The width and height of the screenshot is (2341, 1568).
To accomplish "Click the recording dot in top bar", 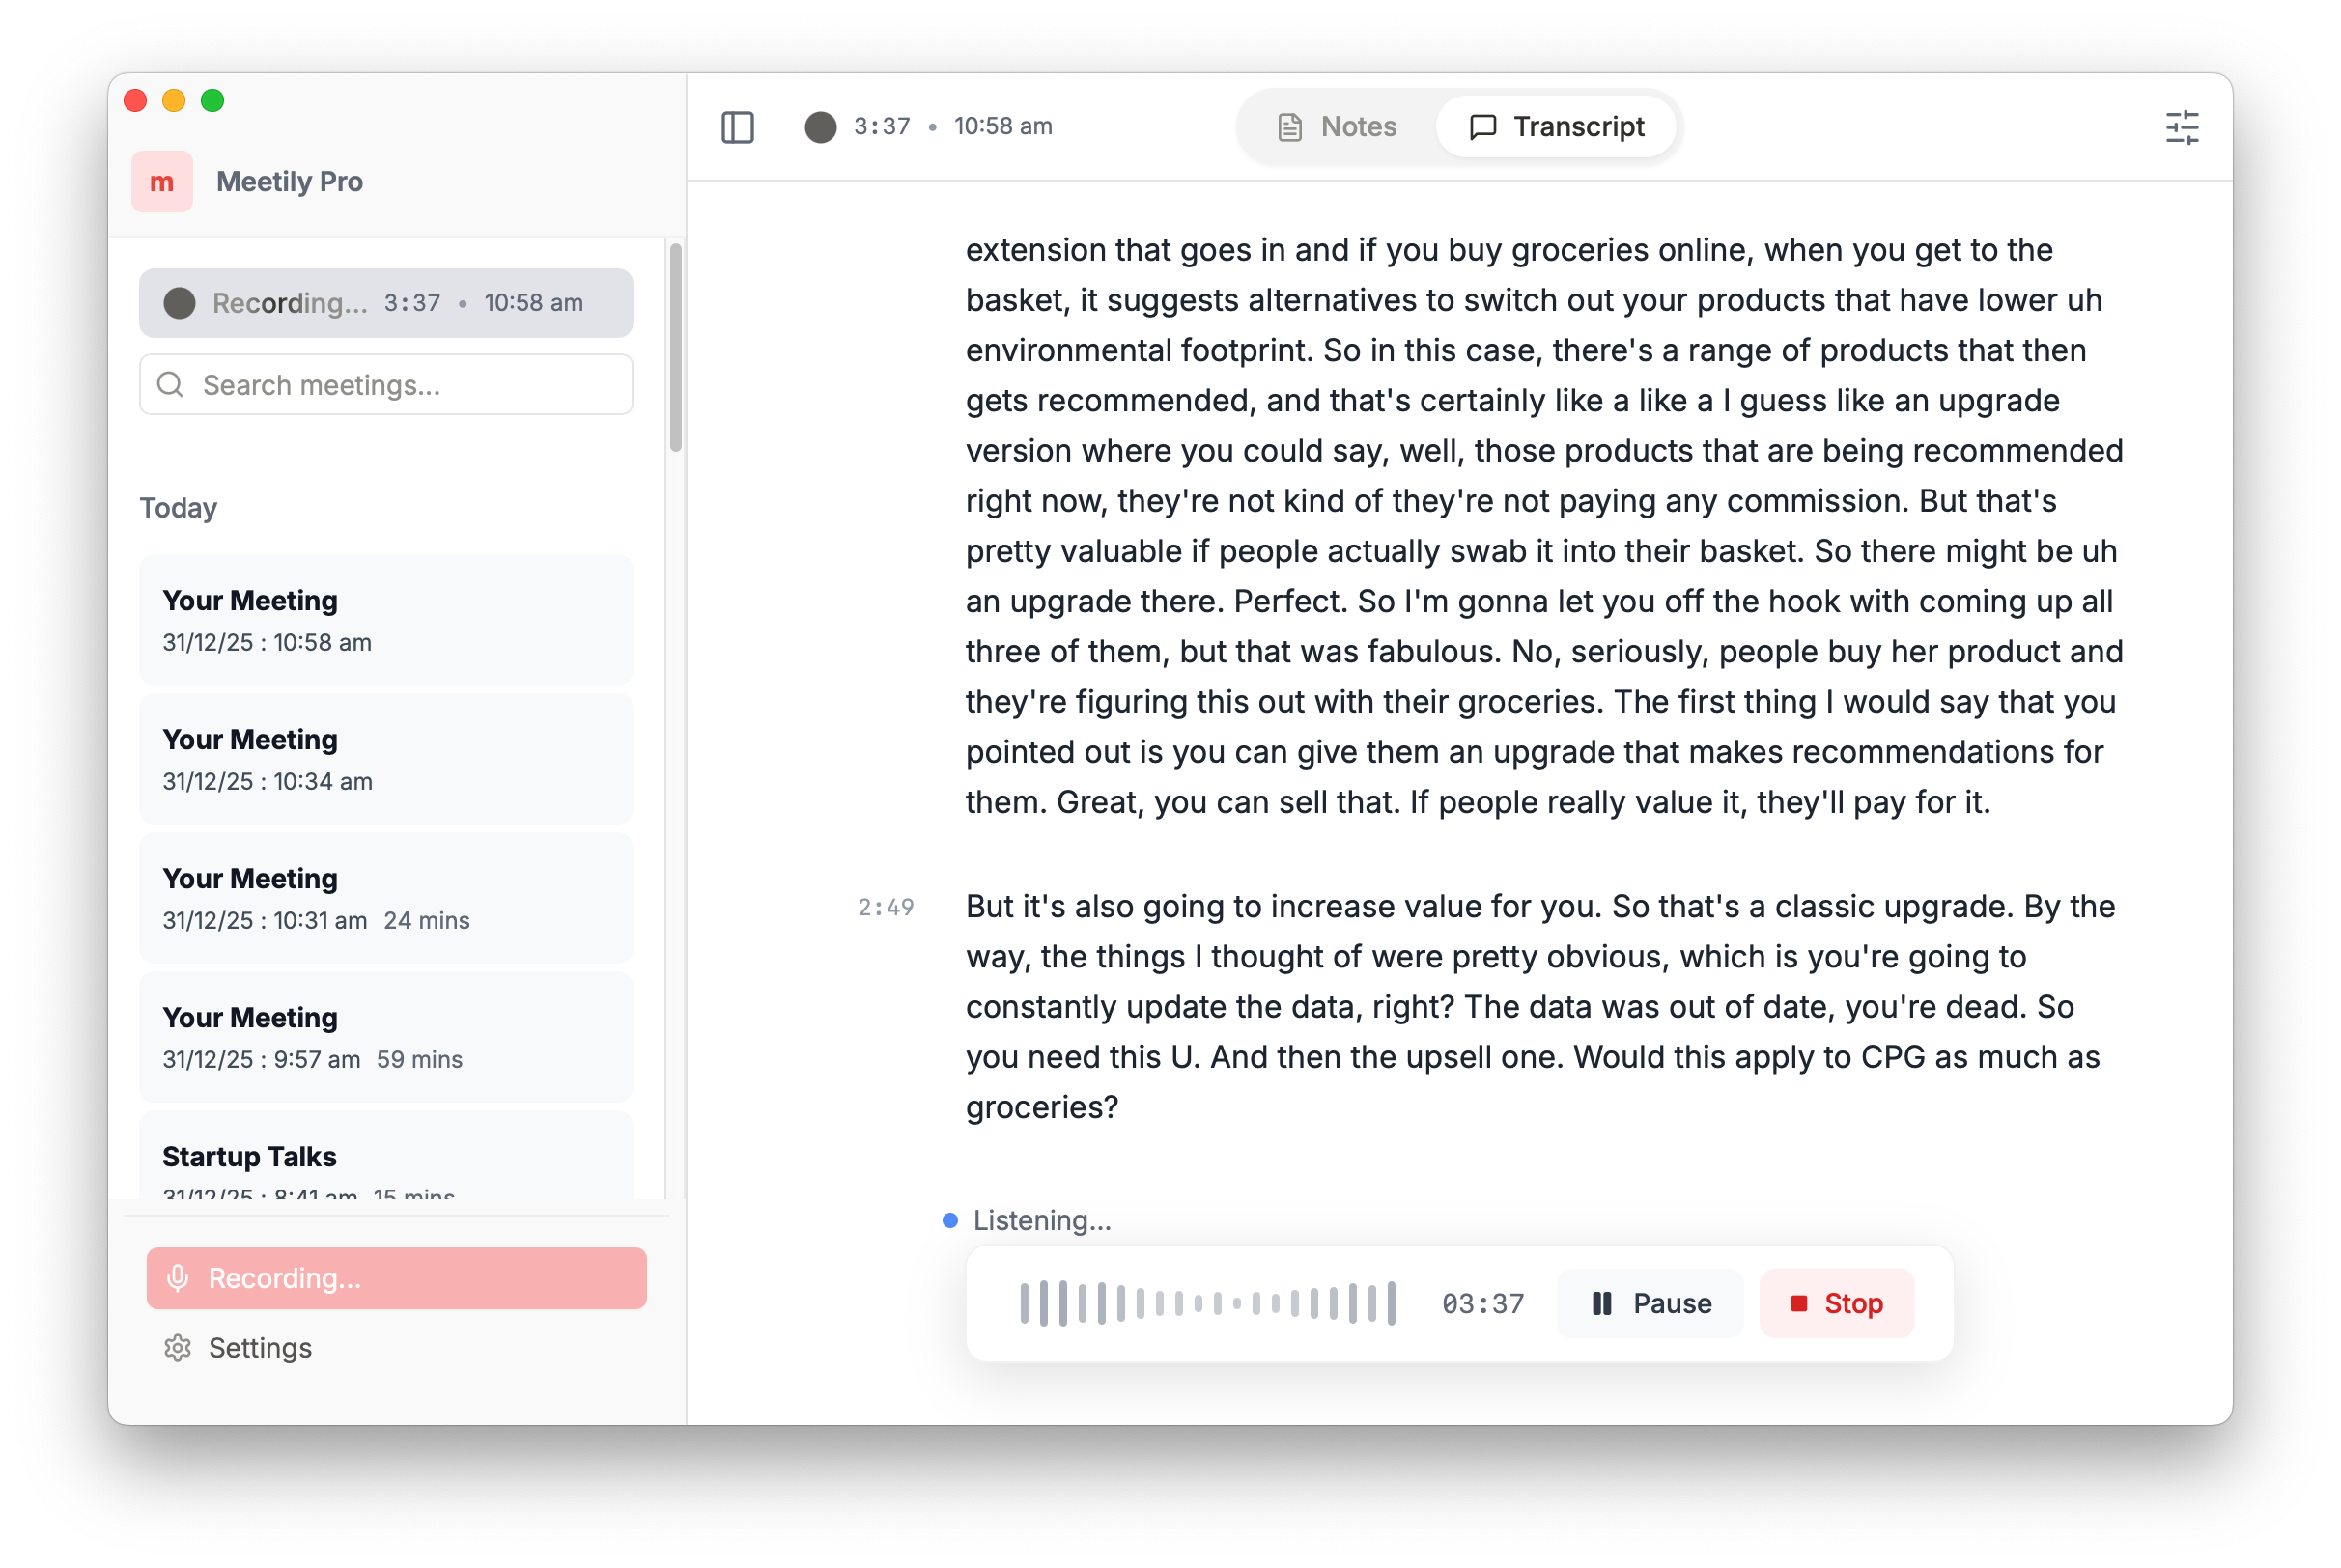I will [x=821, y=127].
